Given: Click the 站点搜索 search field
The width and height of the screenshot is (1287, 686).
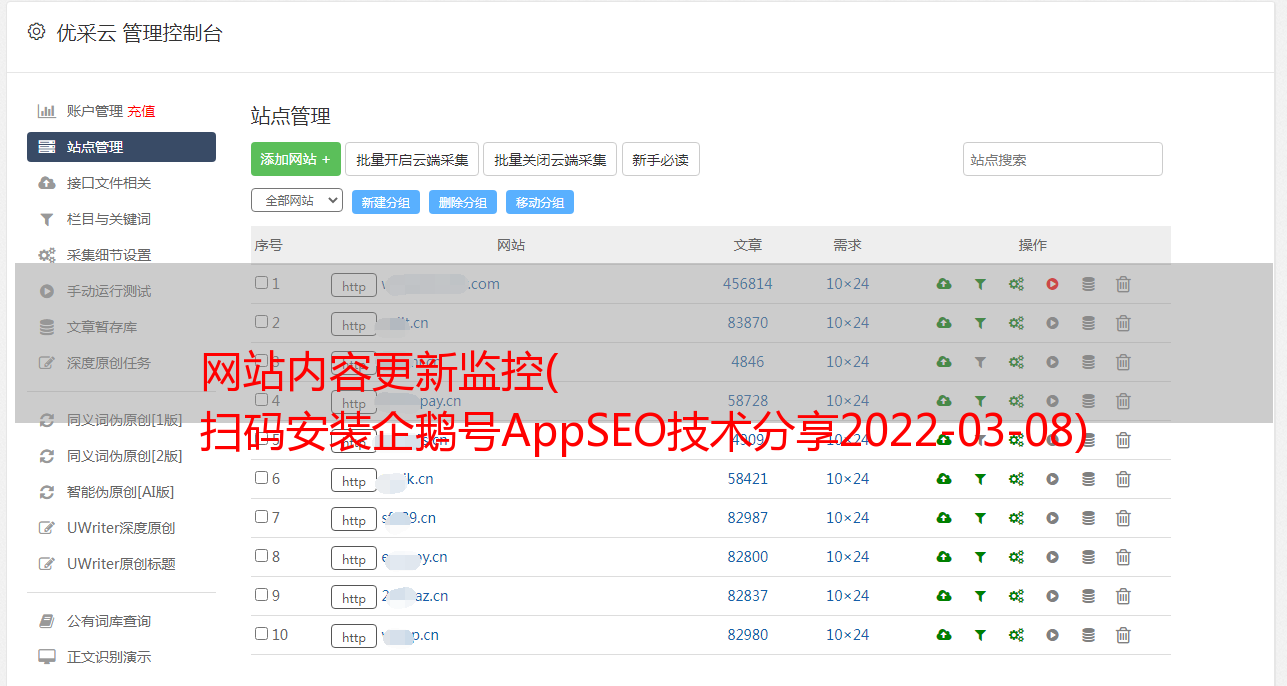Looking at the screenshot, I should coord(1062,159).
